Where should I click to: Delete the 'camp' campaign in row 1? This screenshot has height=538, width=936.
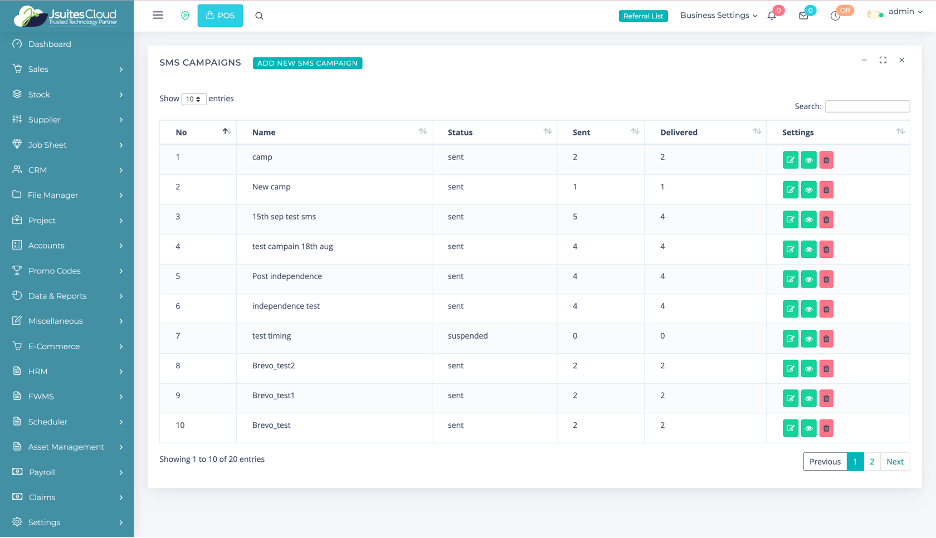click(x=826, y=160)
